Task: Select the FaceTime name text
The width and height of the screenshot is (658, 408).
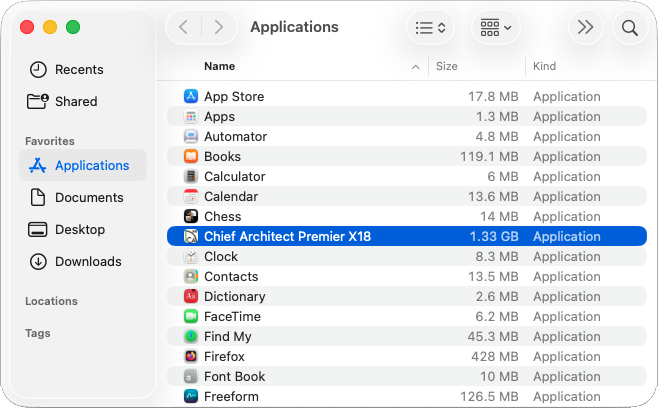Action: point(232,316)
